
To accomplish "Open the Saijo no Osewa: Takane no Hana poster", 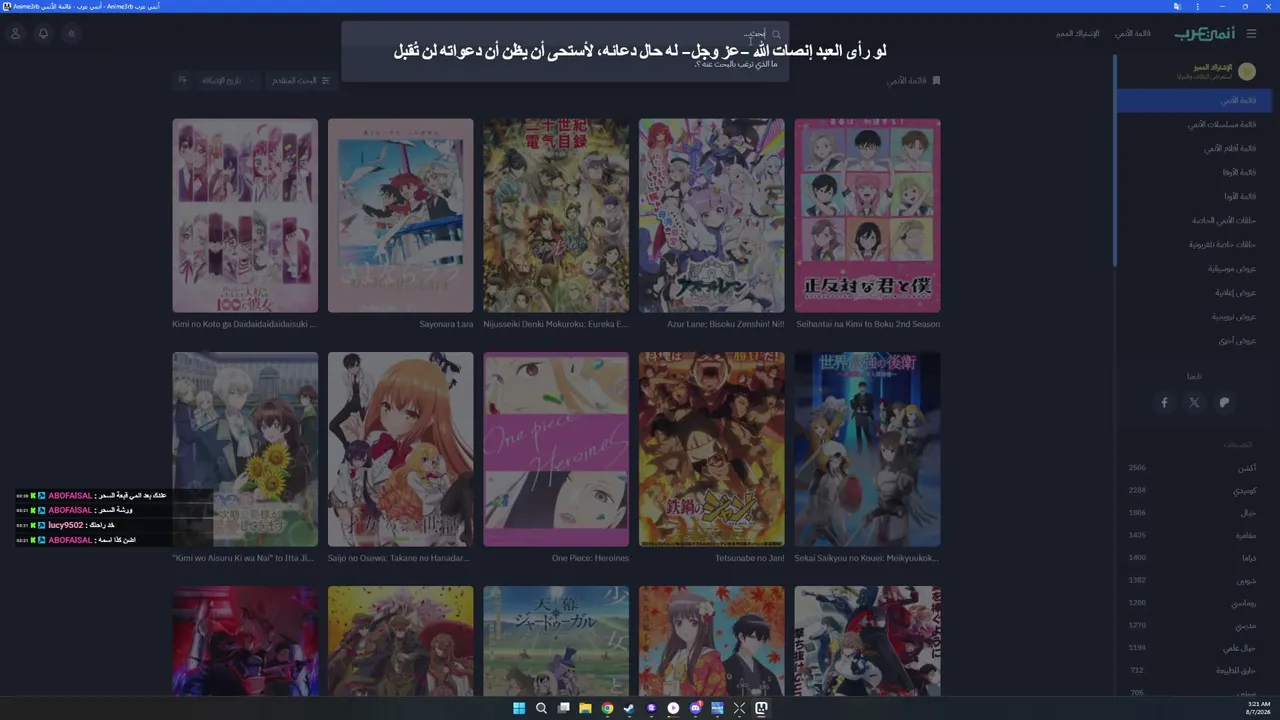I will (400, 449).
